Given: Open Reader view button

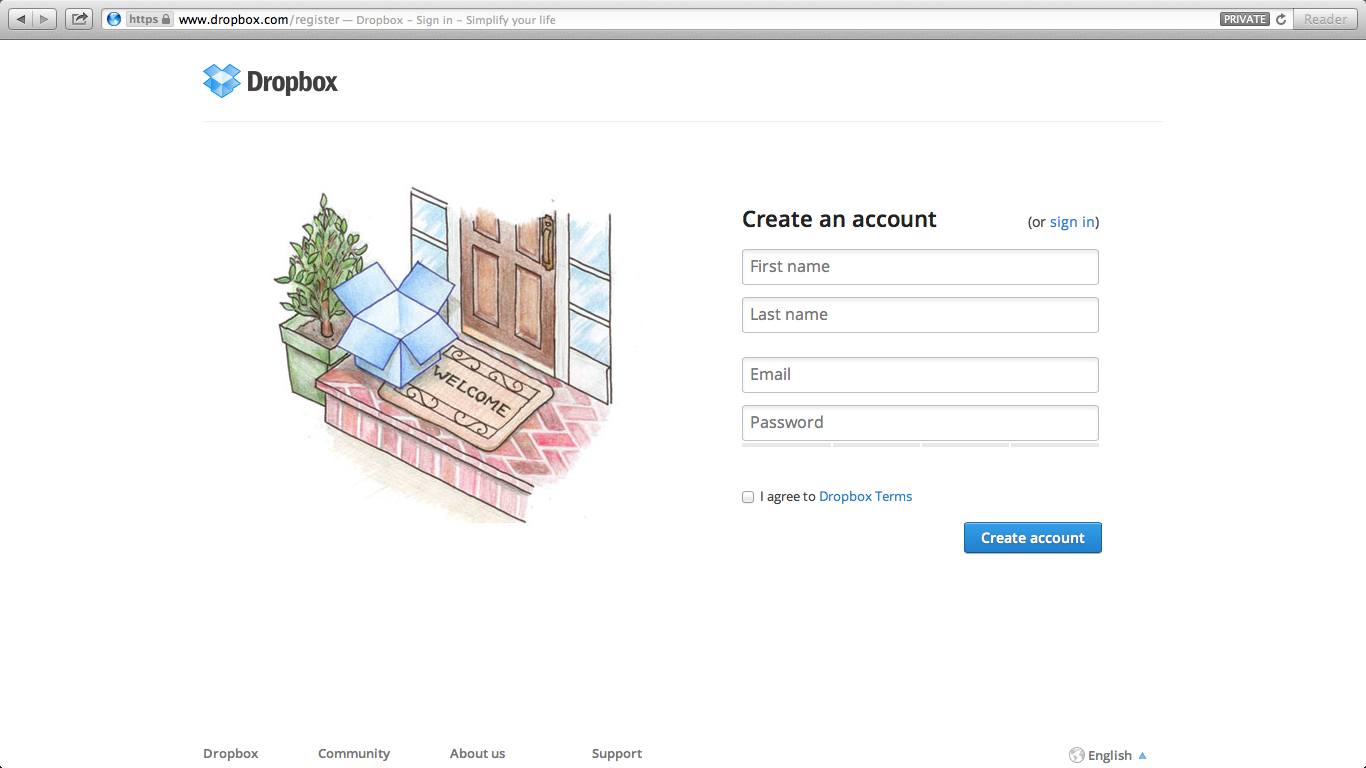Looking at the screenshot, I should (x=1325, y=19).
